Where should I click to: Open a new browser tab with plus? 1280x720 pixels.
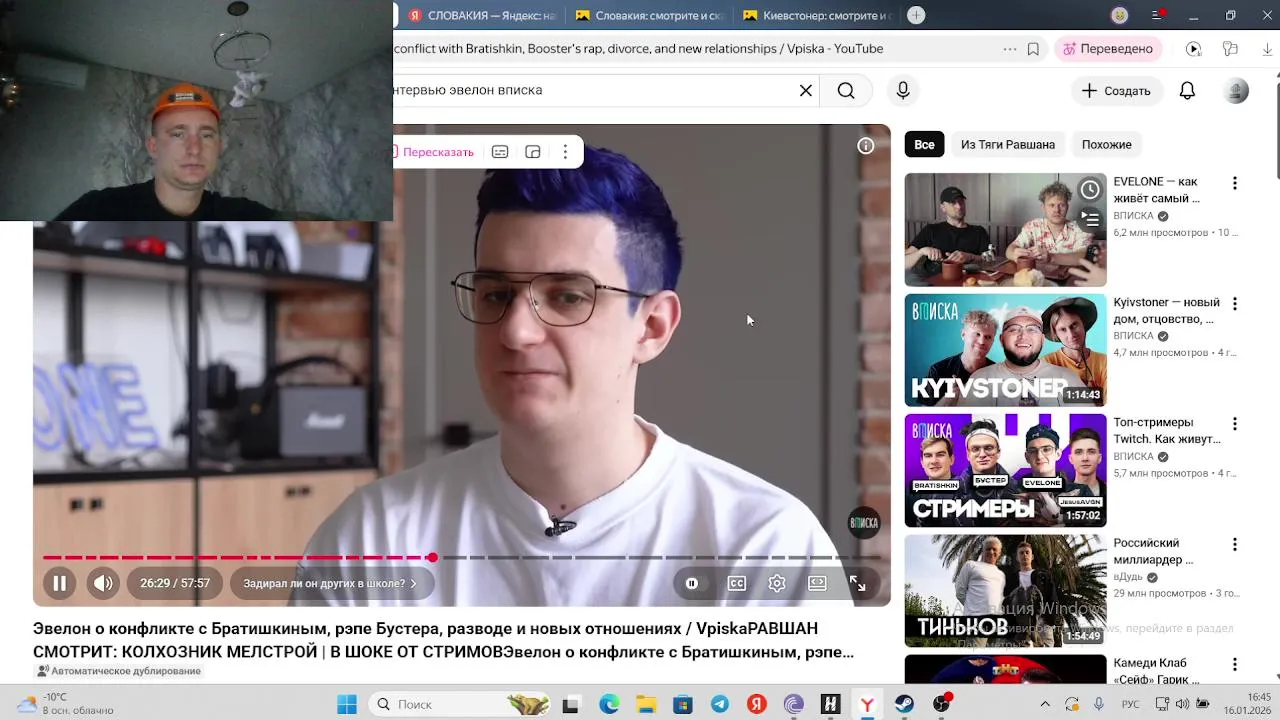916,15
